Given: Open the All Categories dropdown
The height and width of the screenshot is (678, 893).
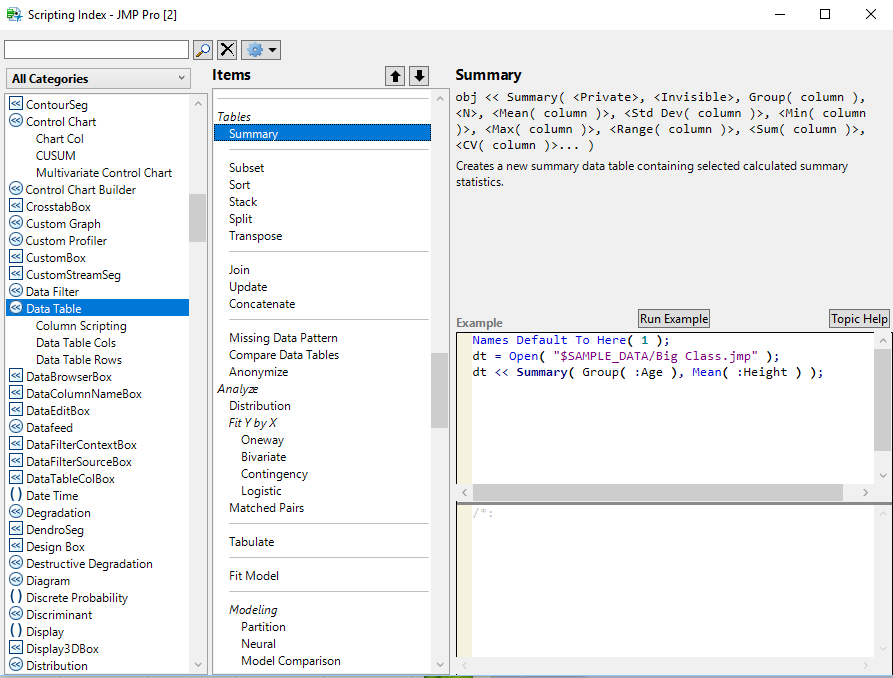Looking at the screenshot, I should point(97,77).
